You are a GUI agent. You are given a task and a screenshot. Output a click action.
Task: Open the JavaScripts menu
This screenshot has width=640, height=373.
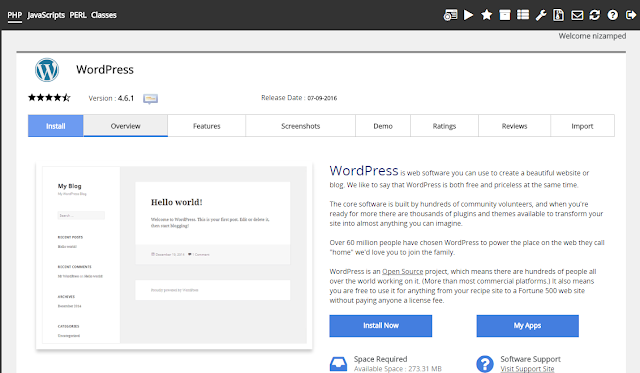46,15
